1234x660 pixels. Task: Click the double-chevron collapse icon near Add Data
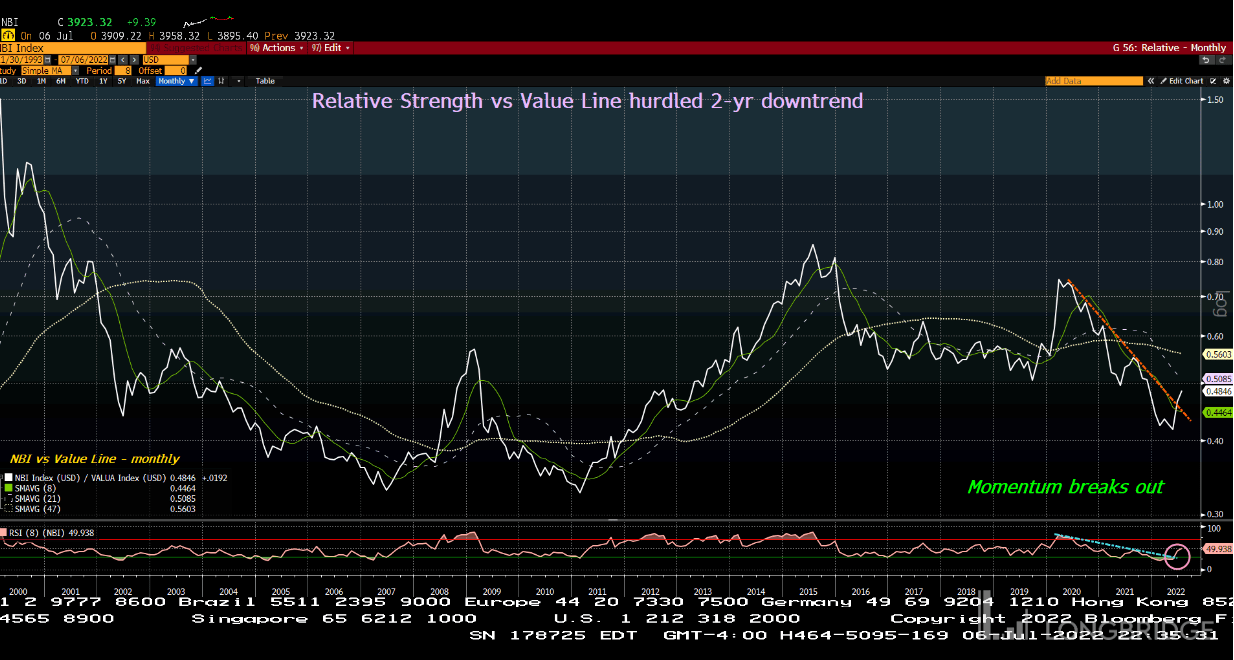1150,81
